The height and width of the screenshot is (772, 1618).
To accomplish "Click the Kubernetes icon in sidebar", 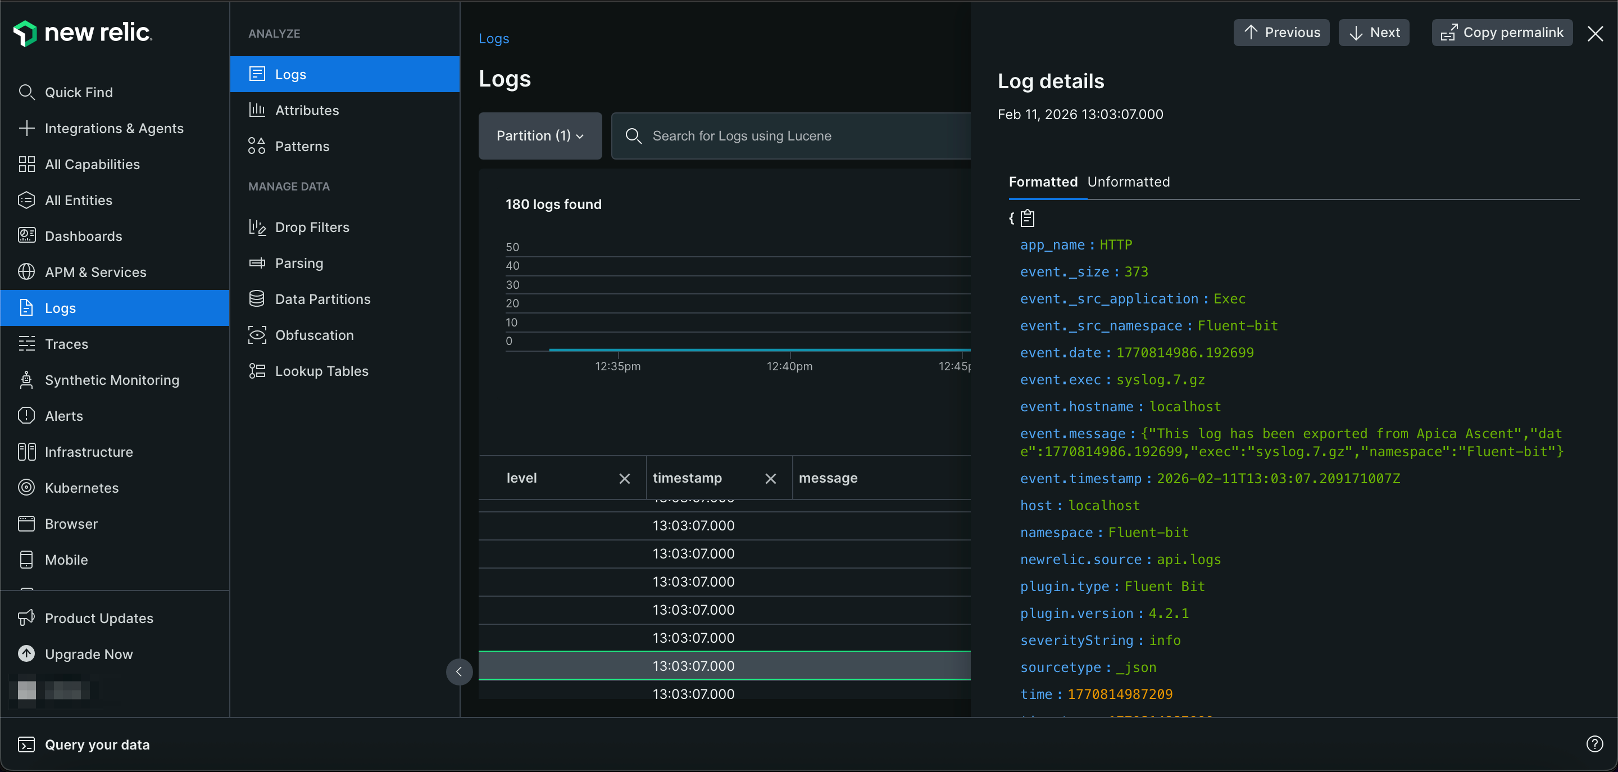I will point(27,488).
